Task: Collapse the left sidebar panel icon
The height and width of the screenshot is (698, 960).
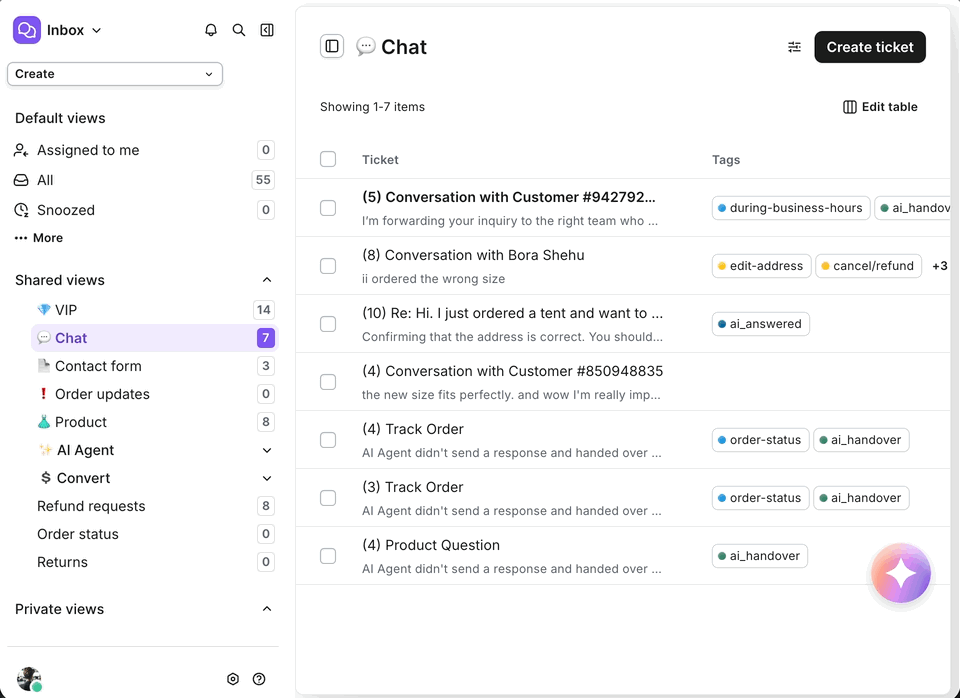Action: [267, 30]
